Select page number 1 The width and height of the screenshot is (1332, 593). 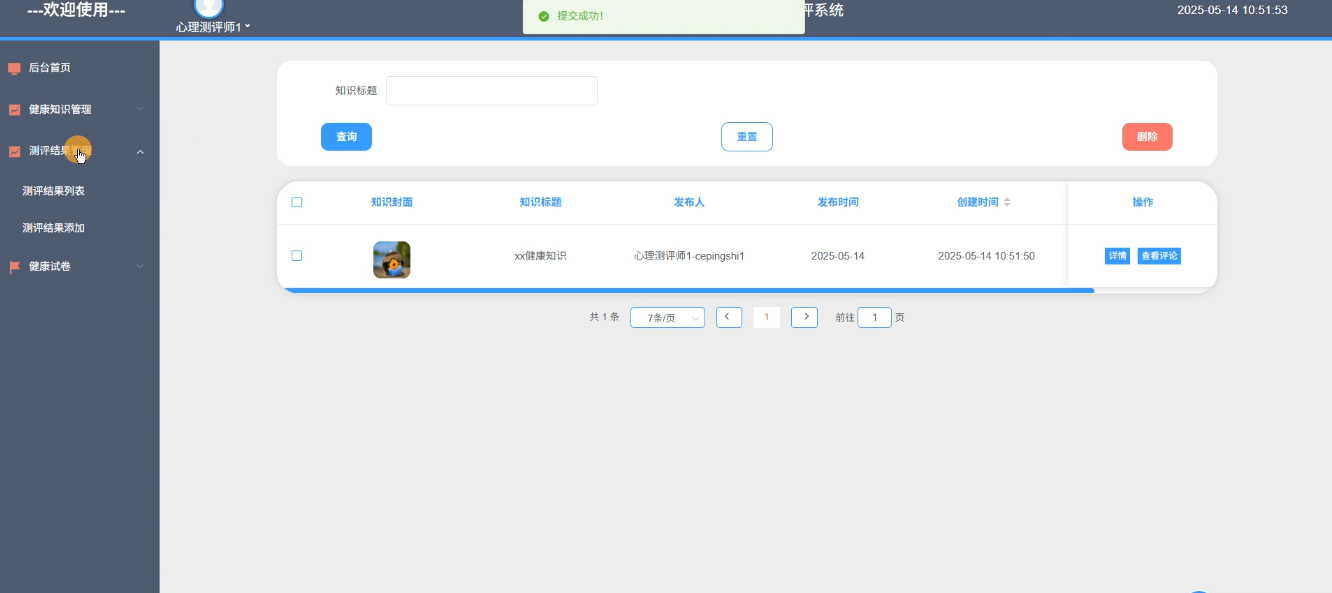[x=766, y=317]
